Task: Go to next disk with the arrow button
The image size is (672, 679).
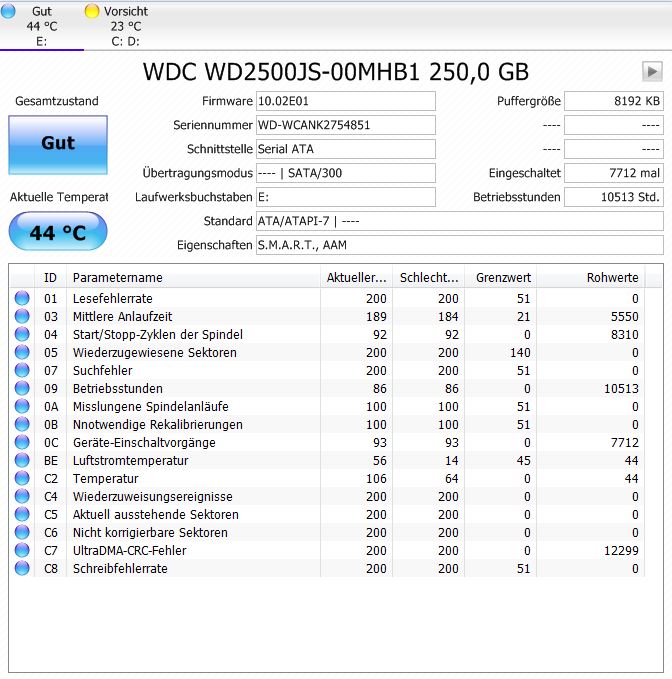Action: pyautogui.click(x=652, y=71)
